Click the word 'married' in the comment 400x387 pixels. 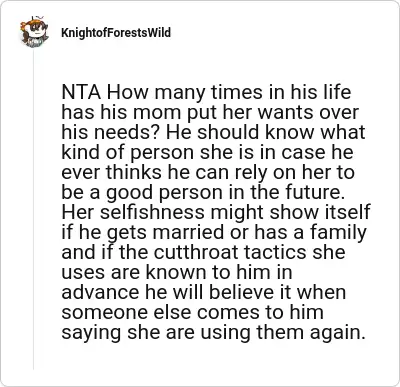(188, 232)
